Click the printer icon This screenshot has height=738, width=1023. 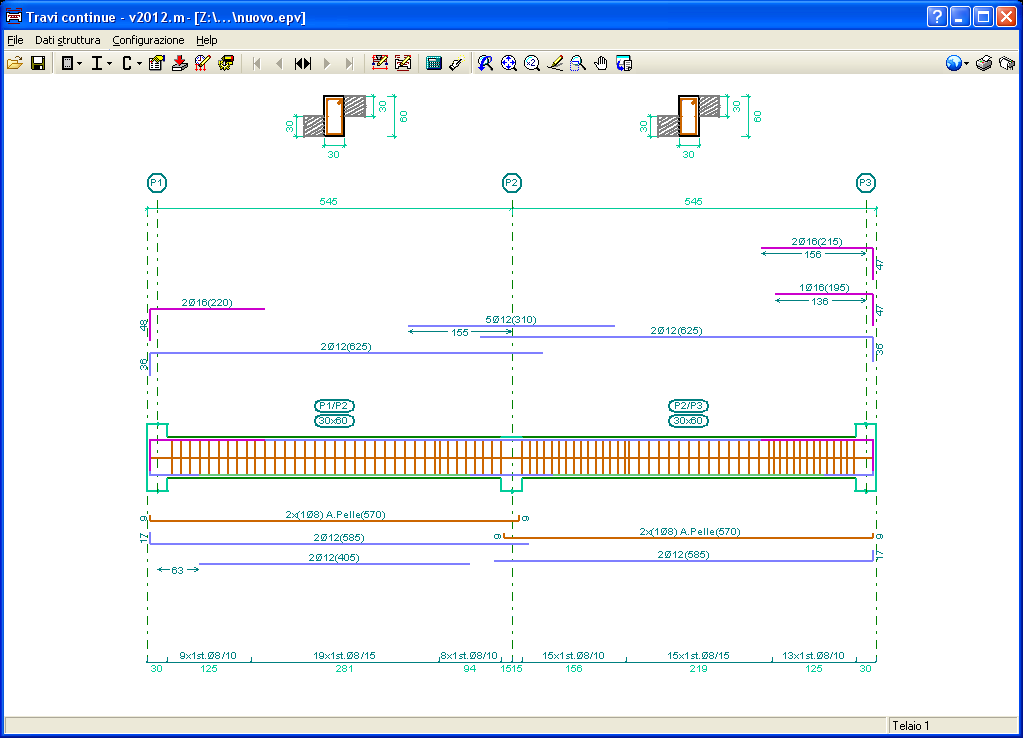[984, 63]
